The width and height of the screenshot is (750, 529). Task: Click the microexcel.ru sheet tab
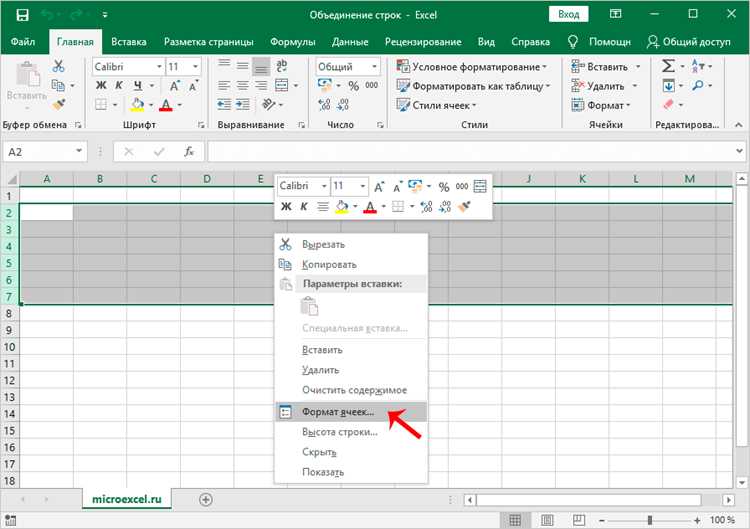click(127, 499)
